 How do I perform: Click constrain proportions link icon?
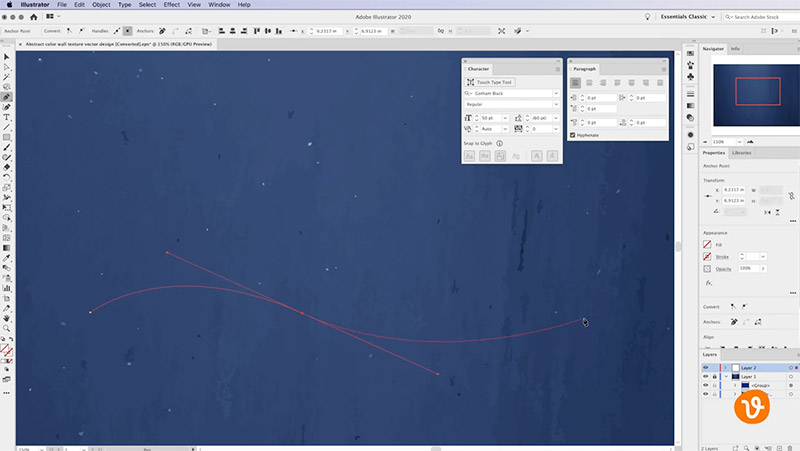(791, 195)
